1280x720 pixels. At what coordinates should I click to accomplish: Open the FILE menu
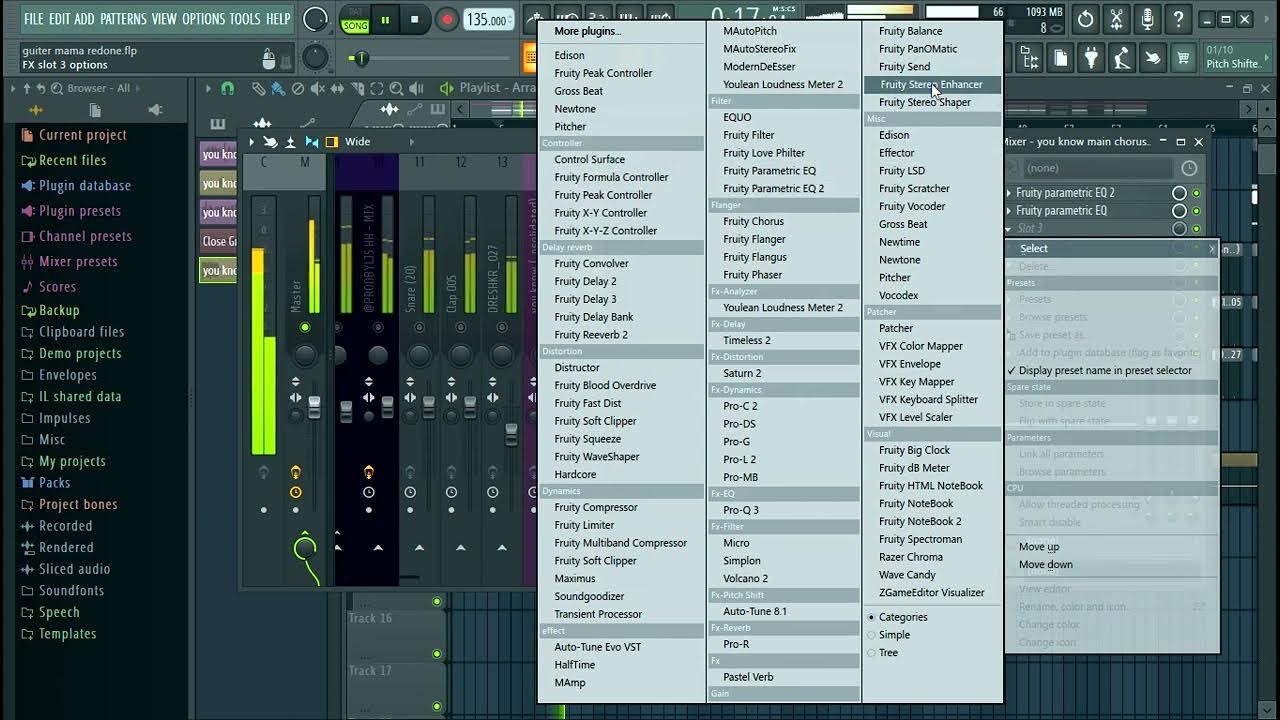(x=33, y=19)
